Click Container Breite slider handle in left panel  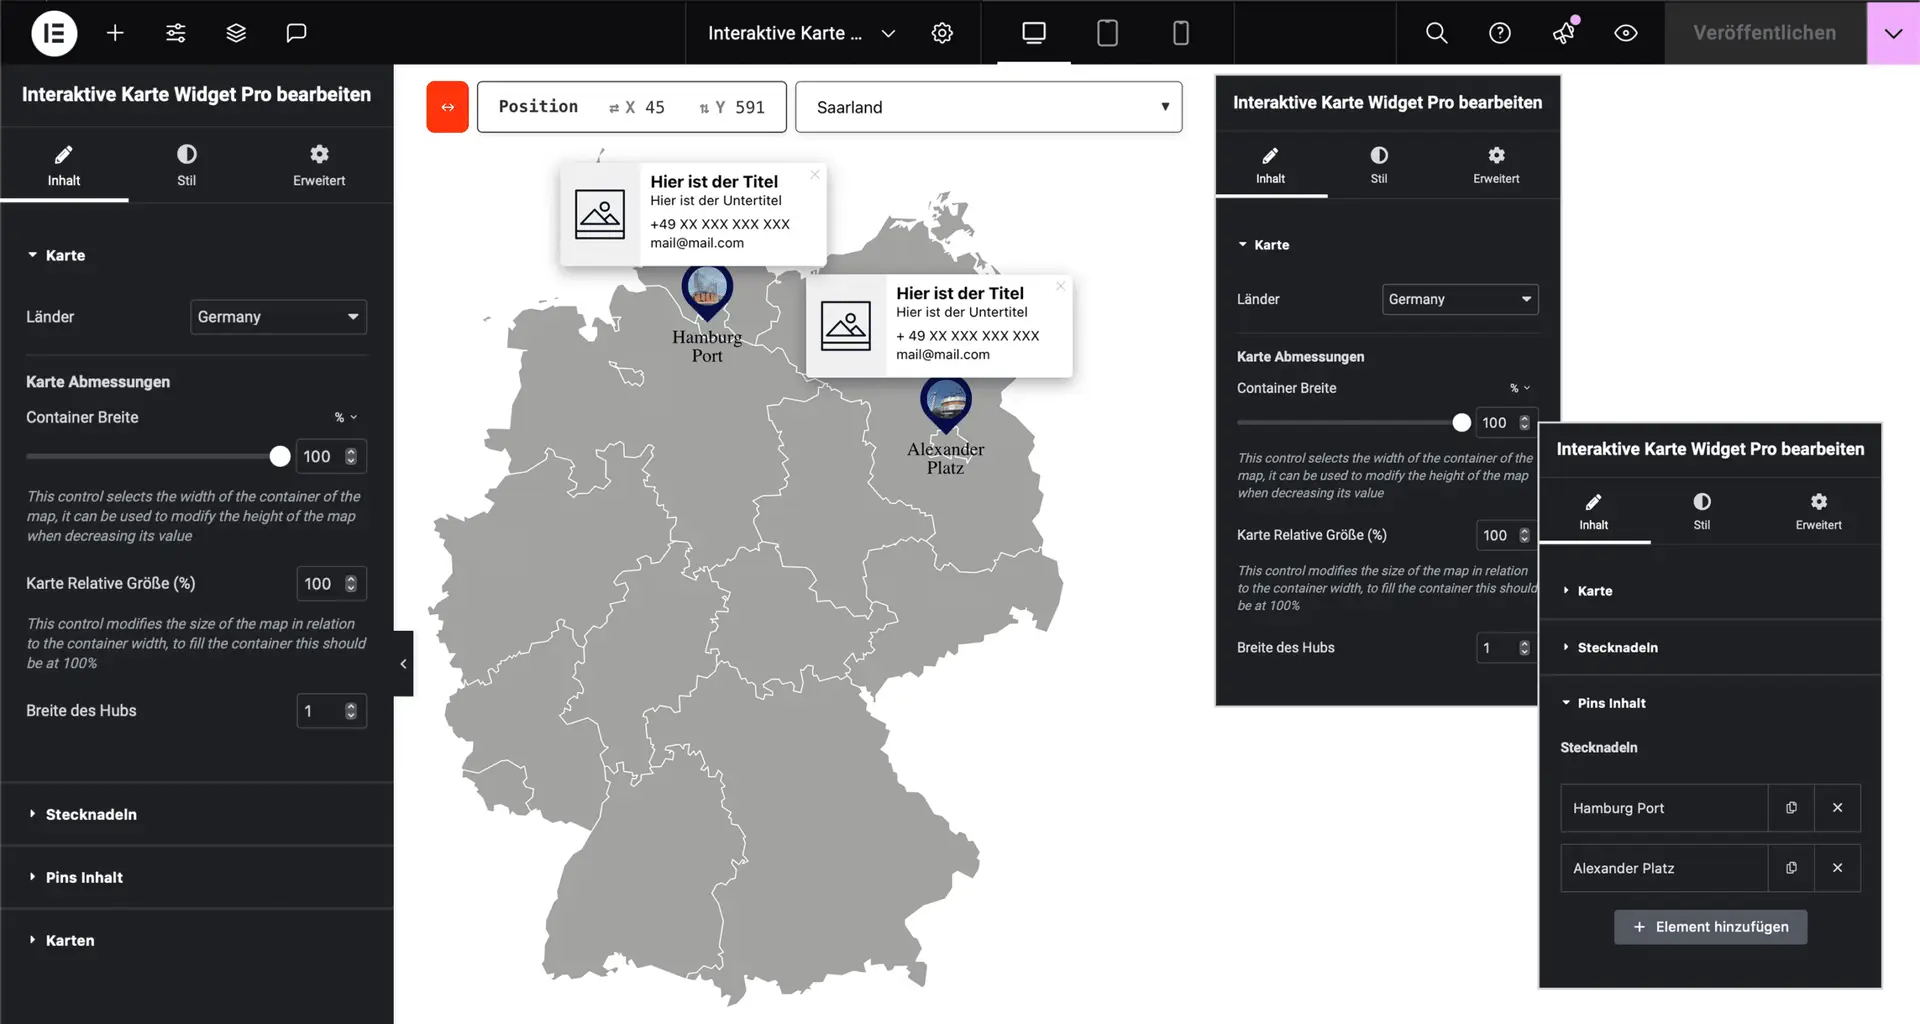tap(280, 457)
